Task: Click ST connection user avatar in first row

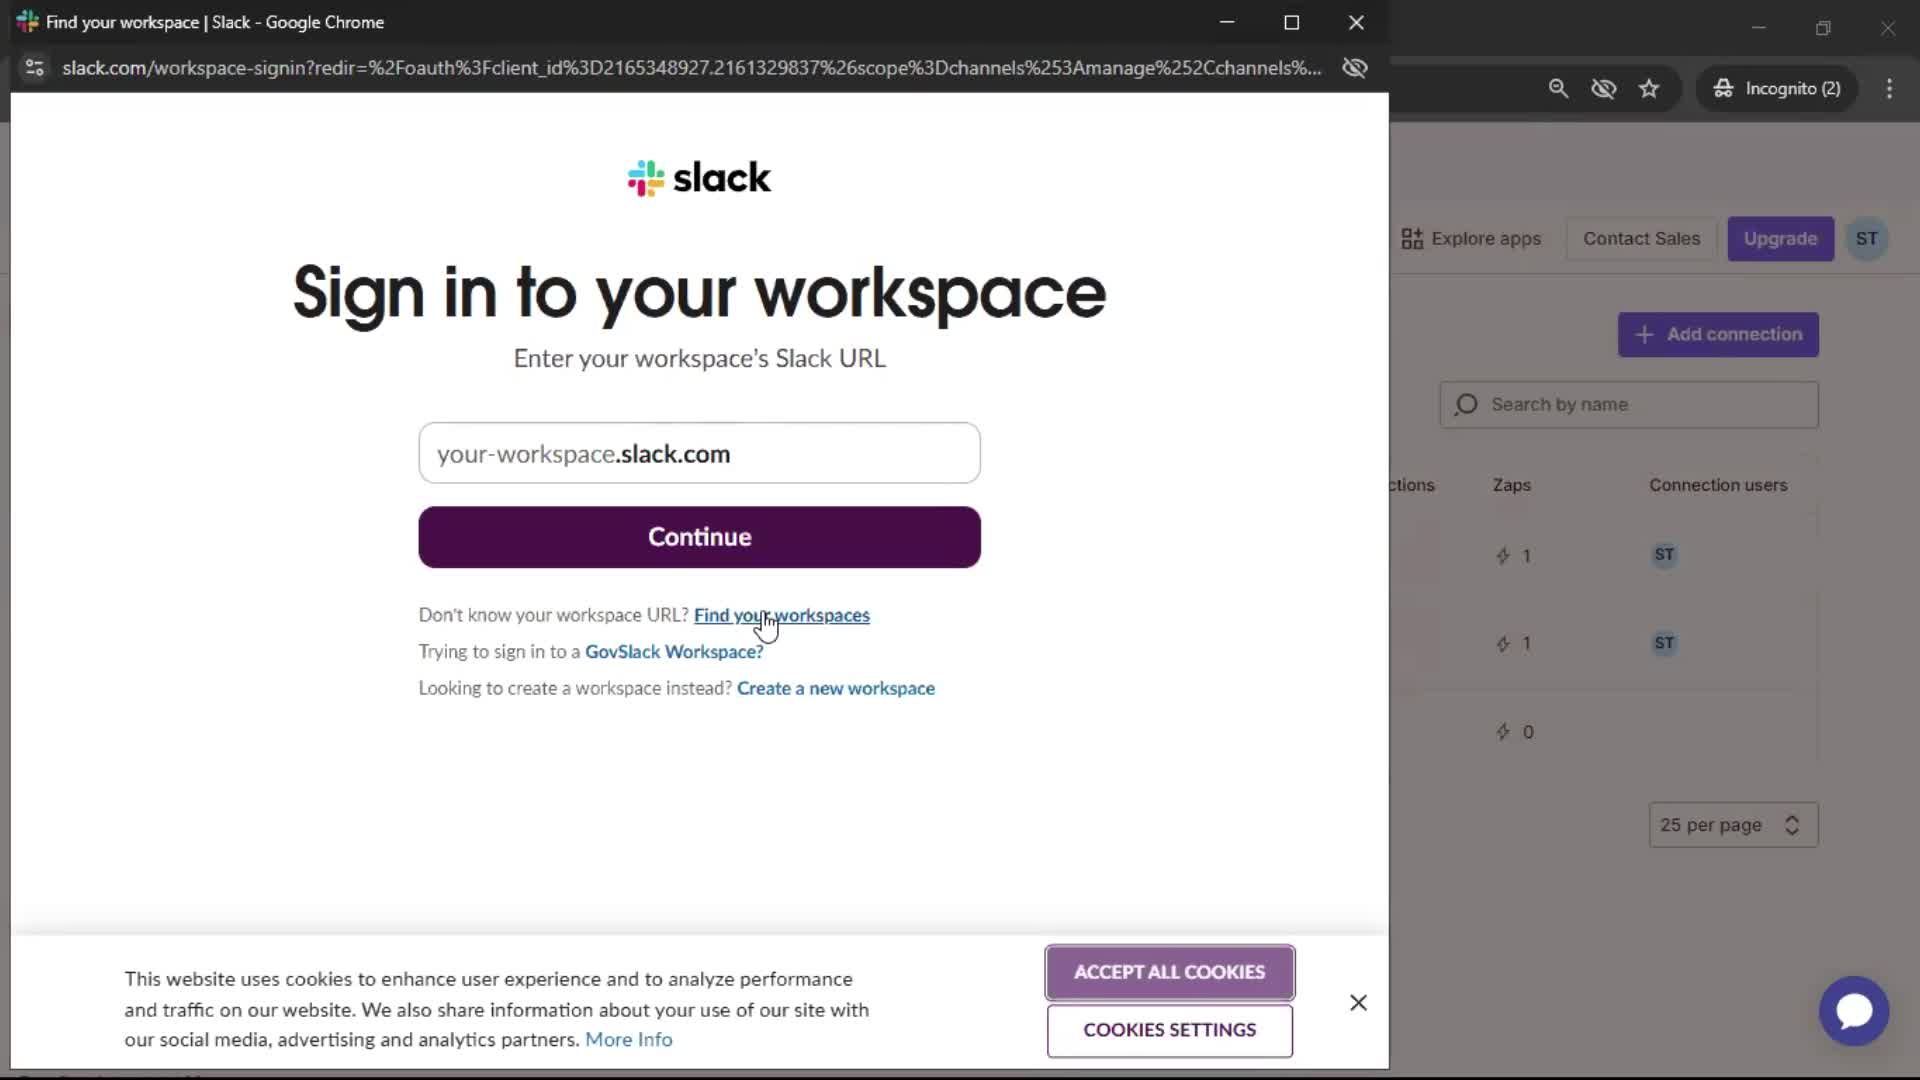Action: click(1664, 555)
